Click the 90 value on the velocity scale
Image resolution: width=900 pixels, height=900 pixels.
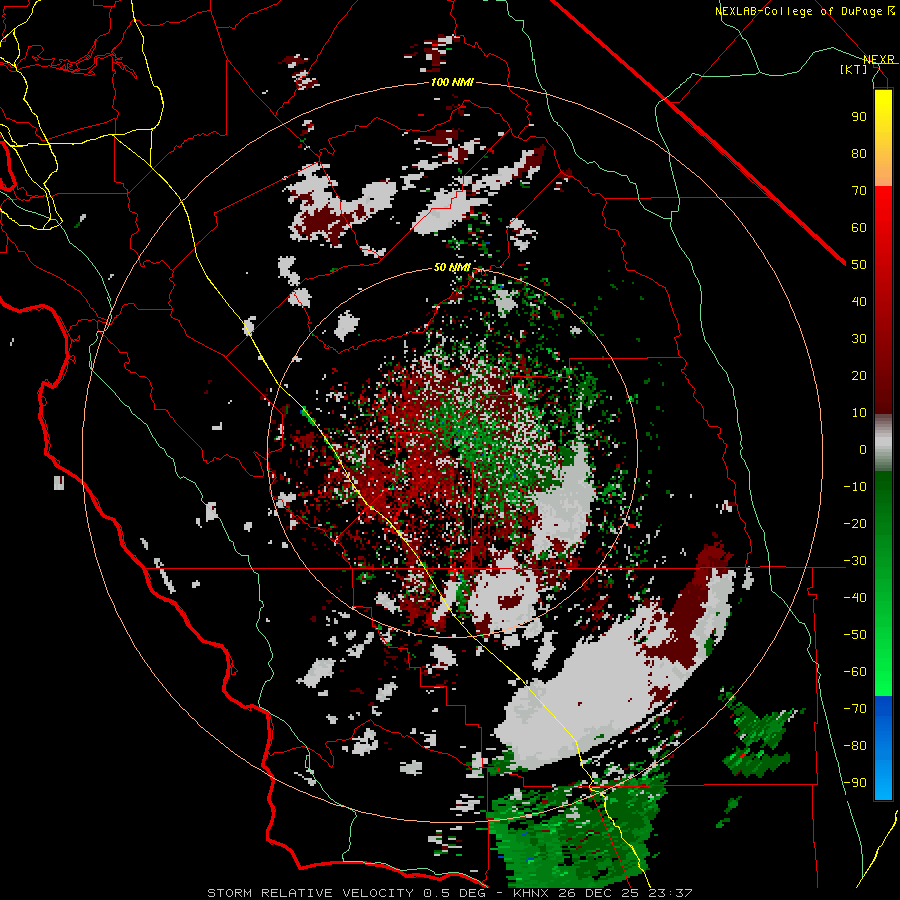point(859,117)
